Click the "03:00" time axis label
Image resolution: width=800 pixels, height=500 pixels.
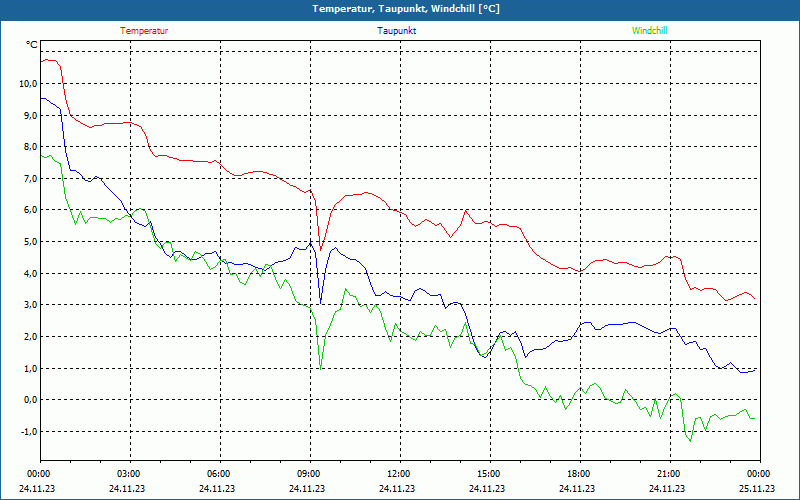(130, 474)
